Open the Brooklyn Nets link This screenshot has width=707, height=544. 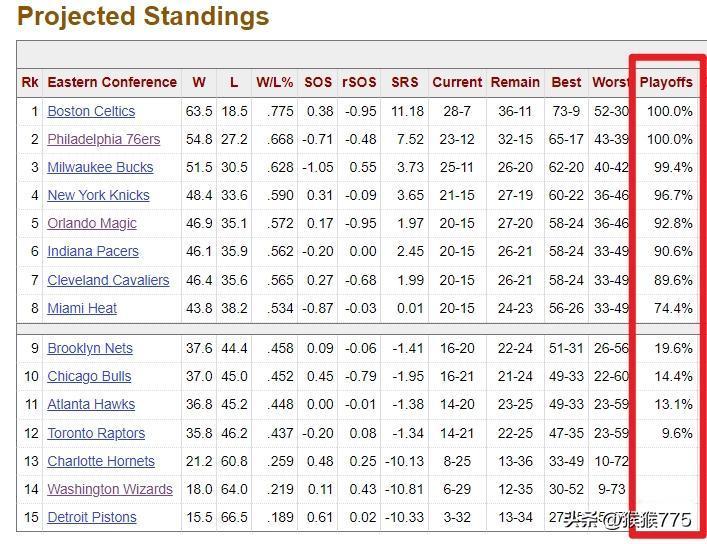(x=90, y=348)
